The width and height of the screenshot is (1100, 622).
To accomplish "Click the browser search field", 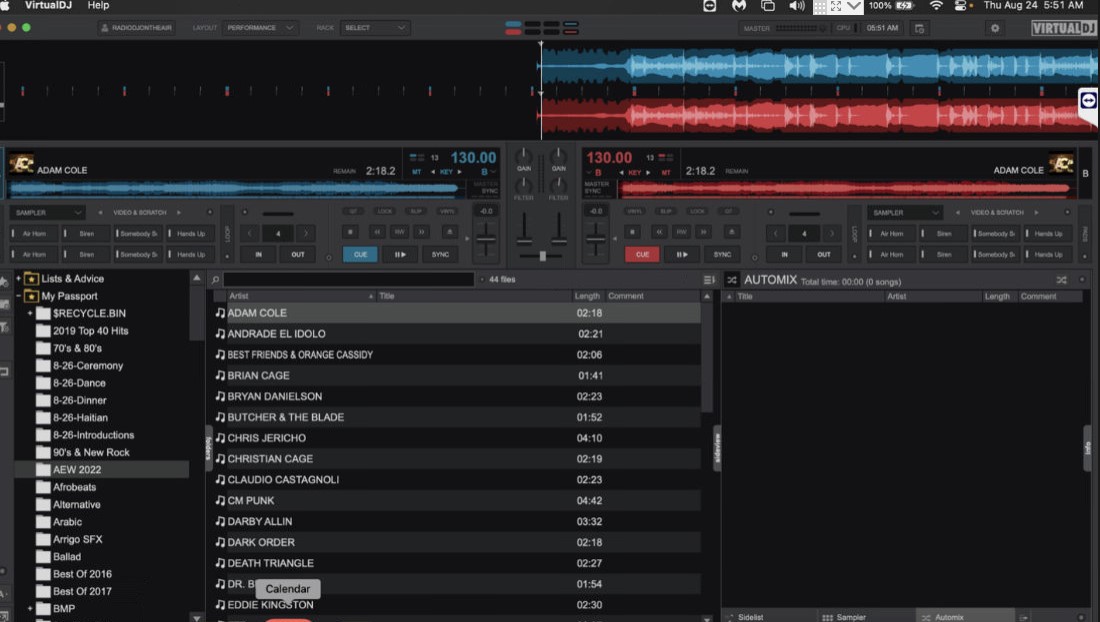I will pos(349,279).
